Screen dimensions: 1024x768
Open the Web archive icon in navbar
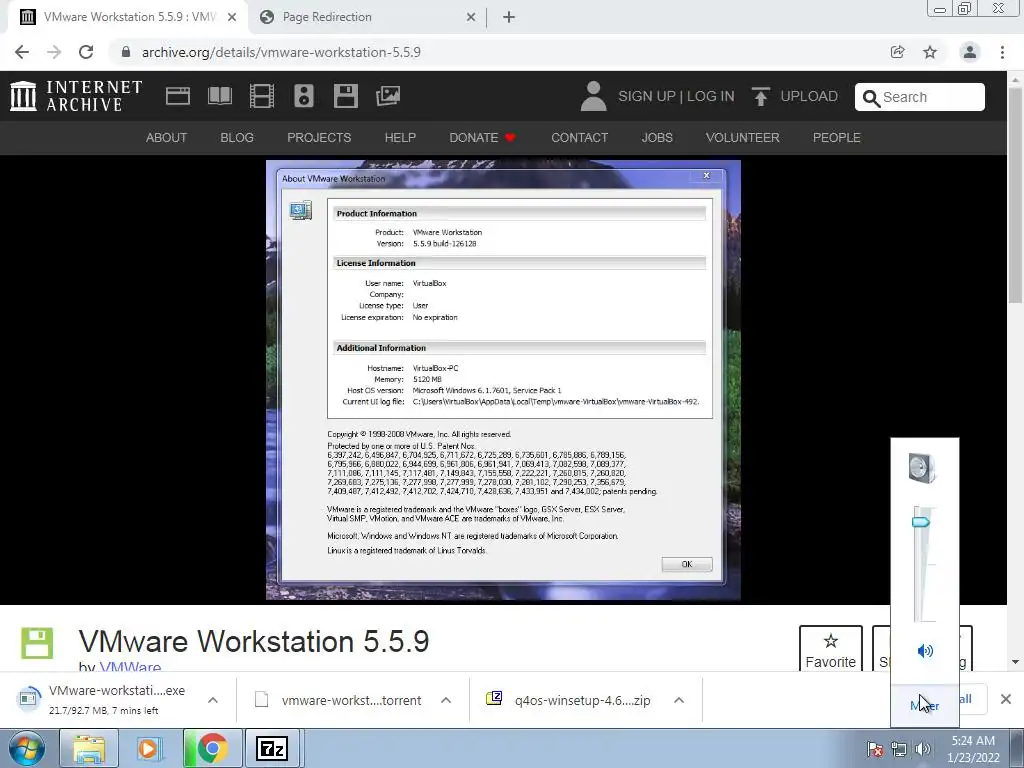178,96
